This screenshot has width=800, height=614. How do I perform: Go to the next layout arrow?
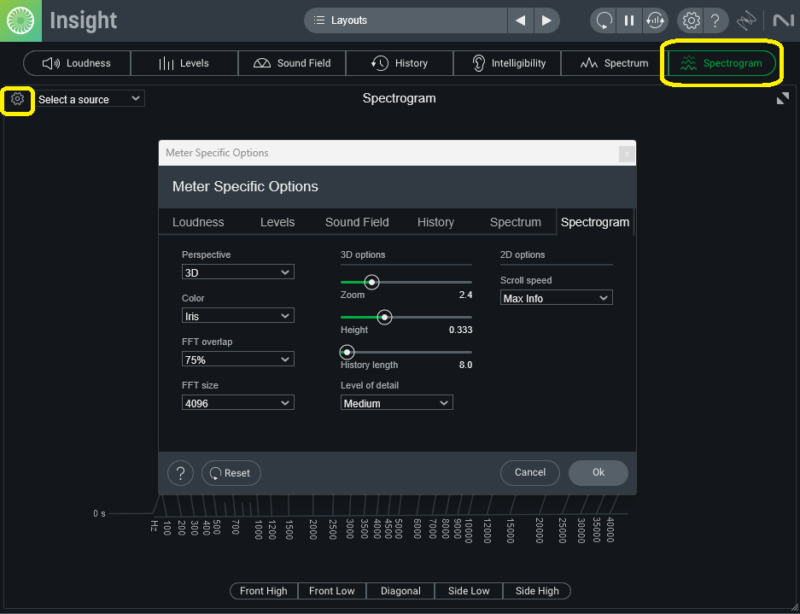pyautogui.click(x=546, y=20)
